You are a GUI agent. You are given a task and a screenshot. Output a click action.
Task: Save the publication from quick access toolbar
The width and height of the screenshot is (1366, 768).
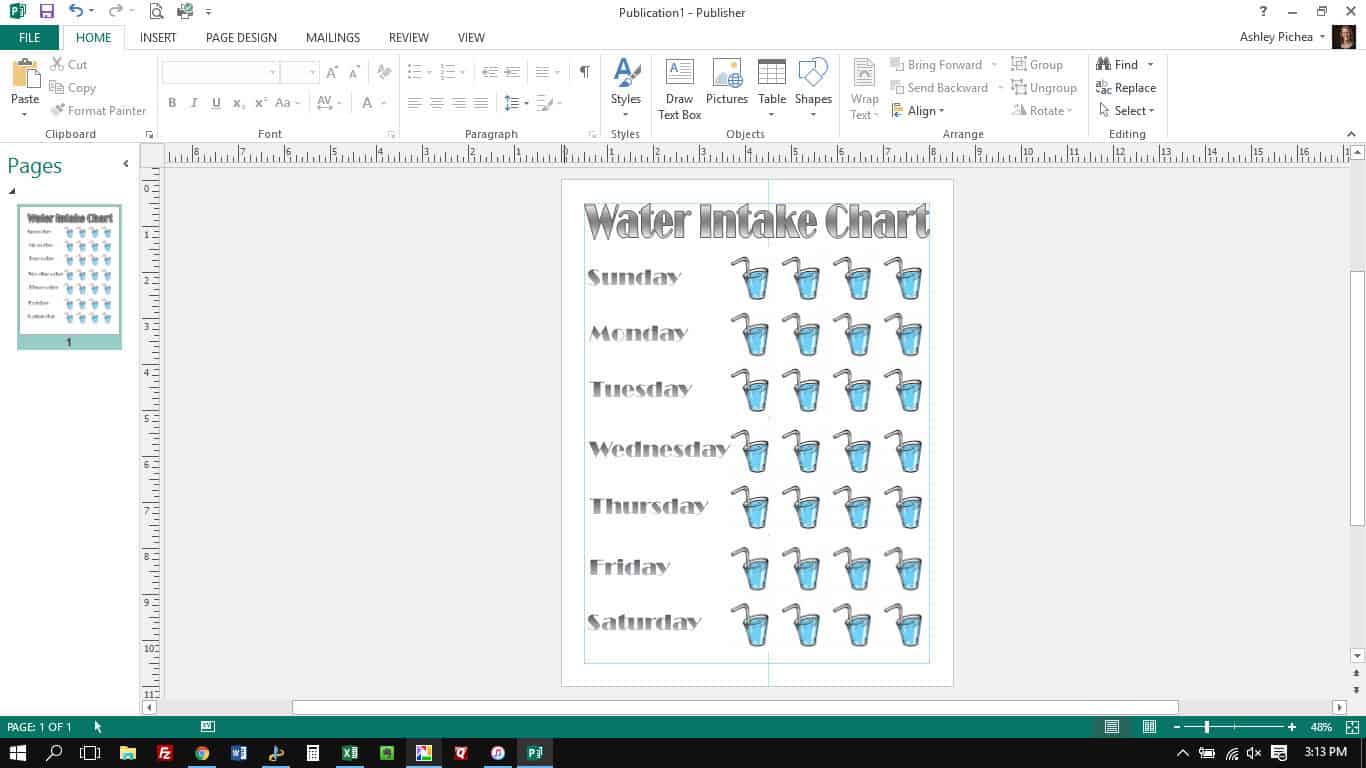(x=46, y=12)
